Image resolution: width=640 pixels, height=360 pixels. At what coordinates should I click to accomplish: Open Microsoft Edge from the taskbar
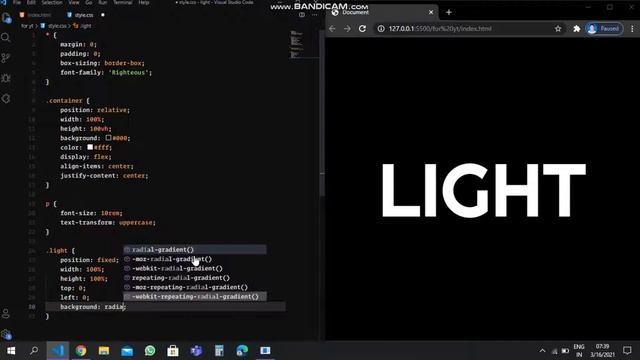click(242, 351)
